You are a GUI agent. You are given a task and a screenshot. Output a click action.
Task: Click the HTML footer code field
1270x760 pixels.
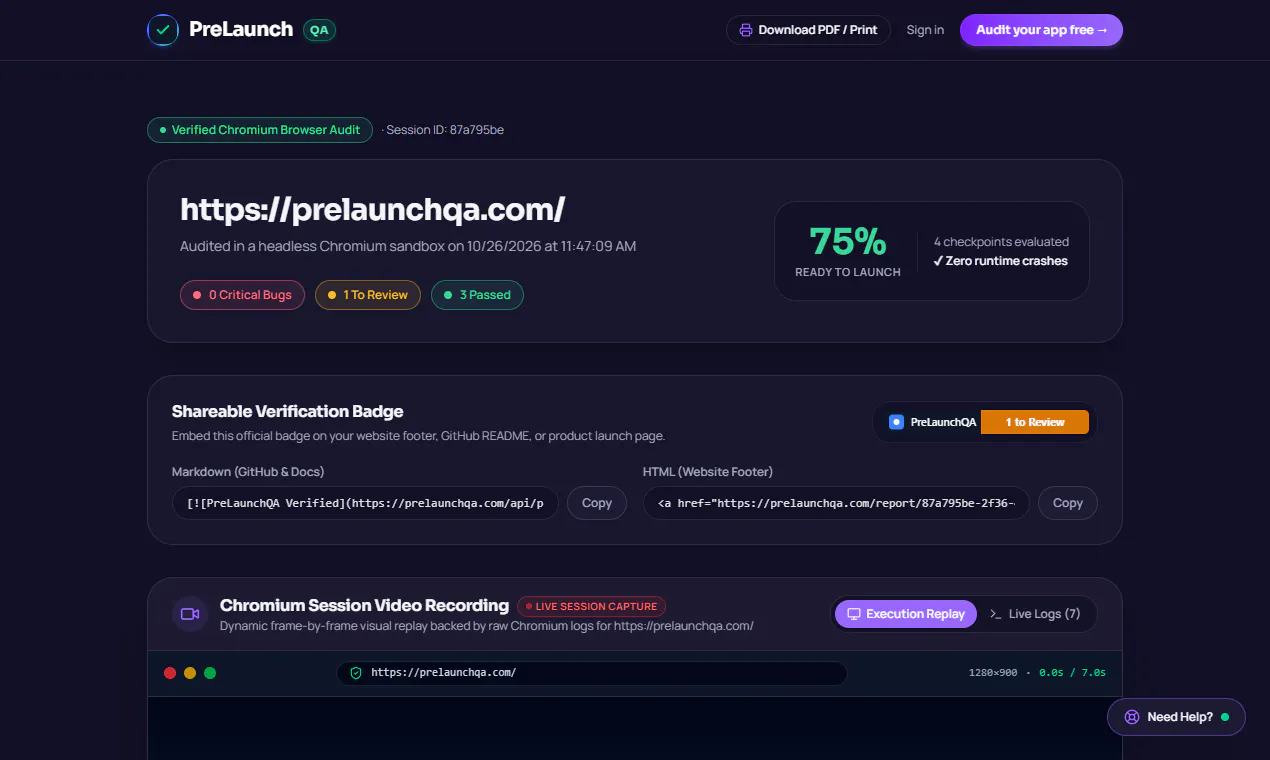(836, 503)
